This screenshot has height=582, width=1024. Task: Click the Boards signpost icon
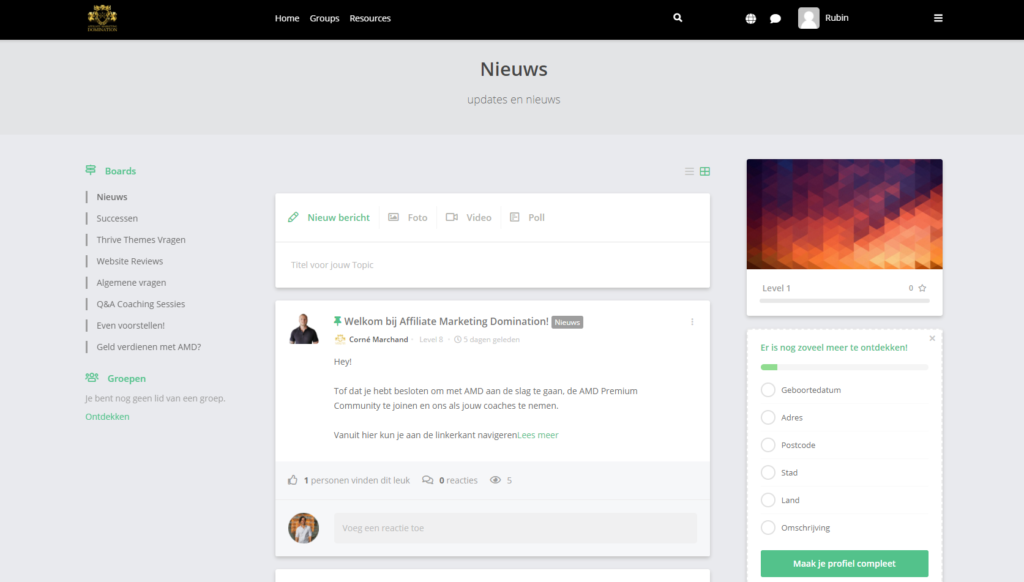(91, 170)
